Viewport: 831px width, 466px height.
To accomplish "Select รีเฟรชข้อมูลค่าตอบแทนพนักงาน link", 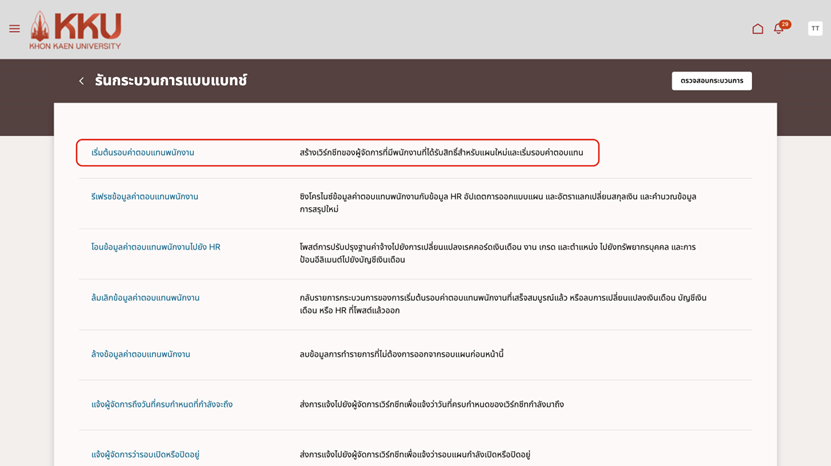I will [145, 197].
